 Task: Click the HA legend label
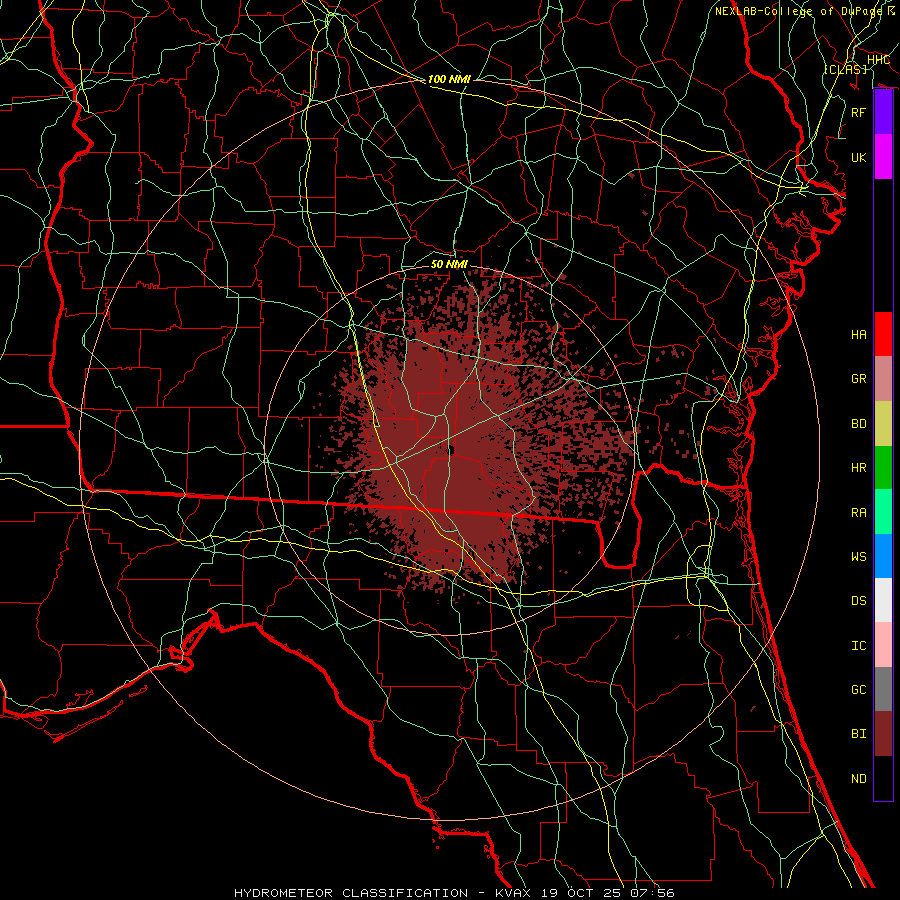859,334
